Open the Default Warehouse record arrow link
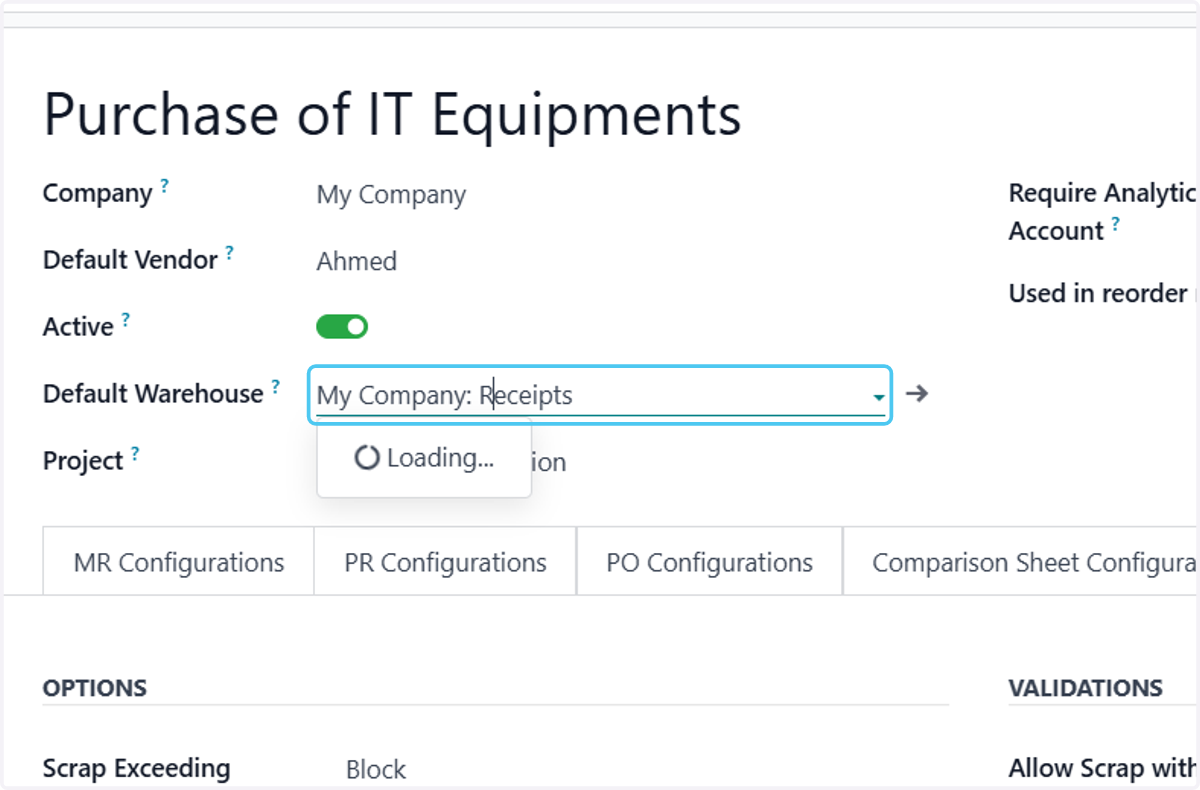Screen dimensions: 1200x790 tap(917, 394)
